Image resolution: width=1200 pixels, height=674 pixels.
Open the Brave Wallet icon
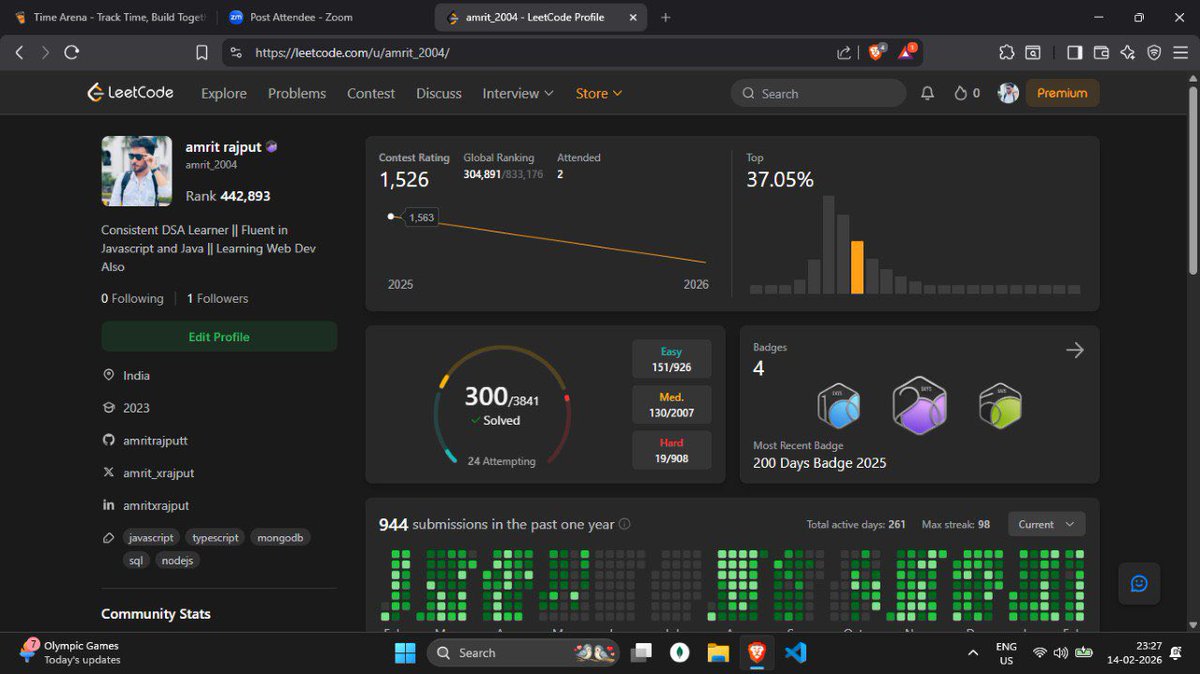[1101, 52]
